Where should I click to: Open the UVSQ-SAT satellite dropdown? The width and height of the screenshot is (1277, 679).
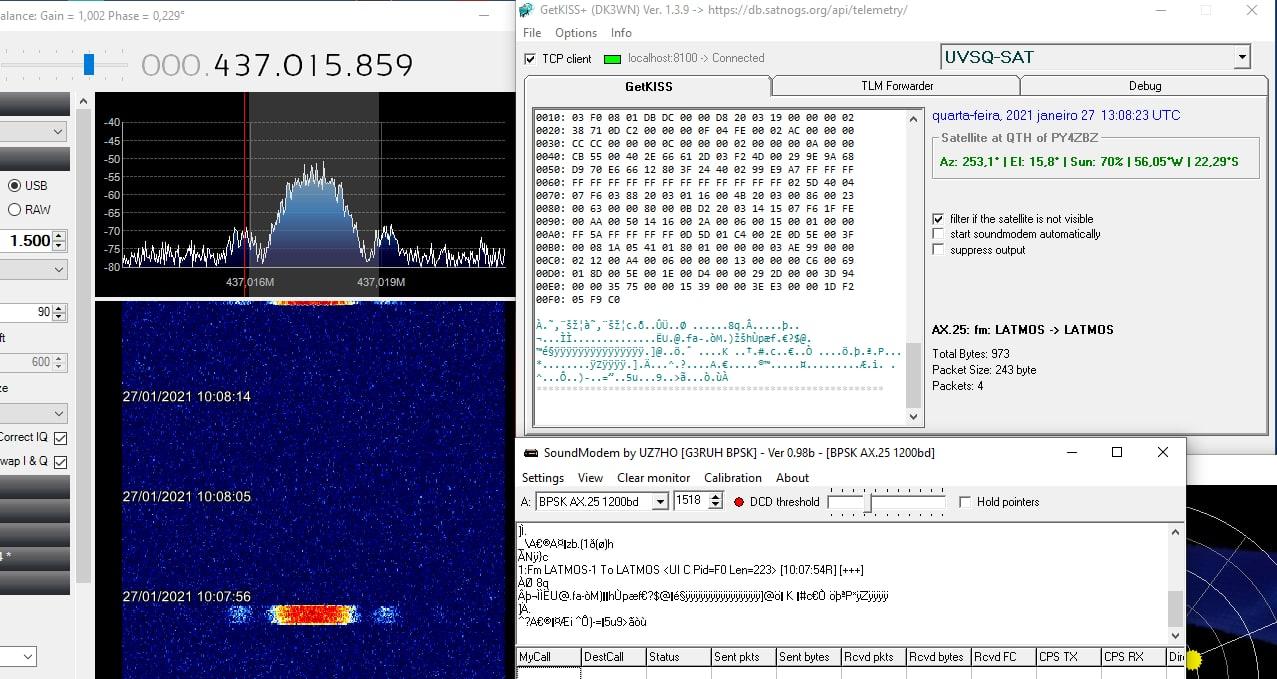click(1240, 57)
